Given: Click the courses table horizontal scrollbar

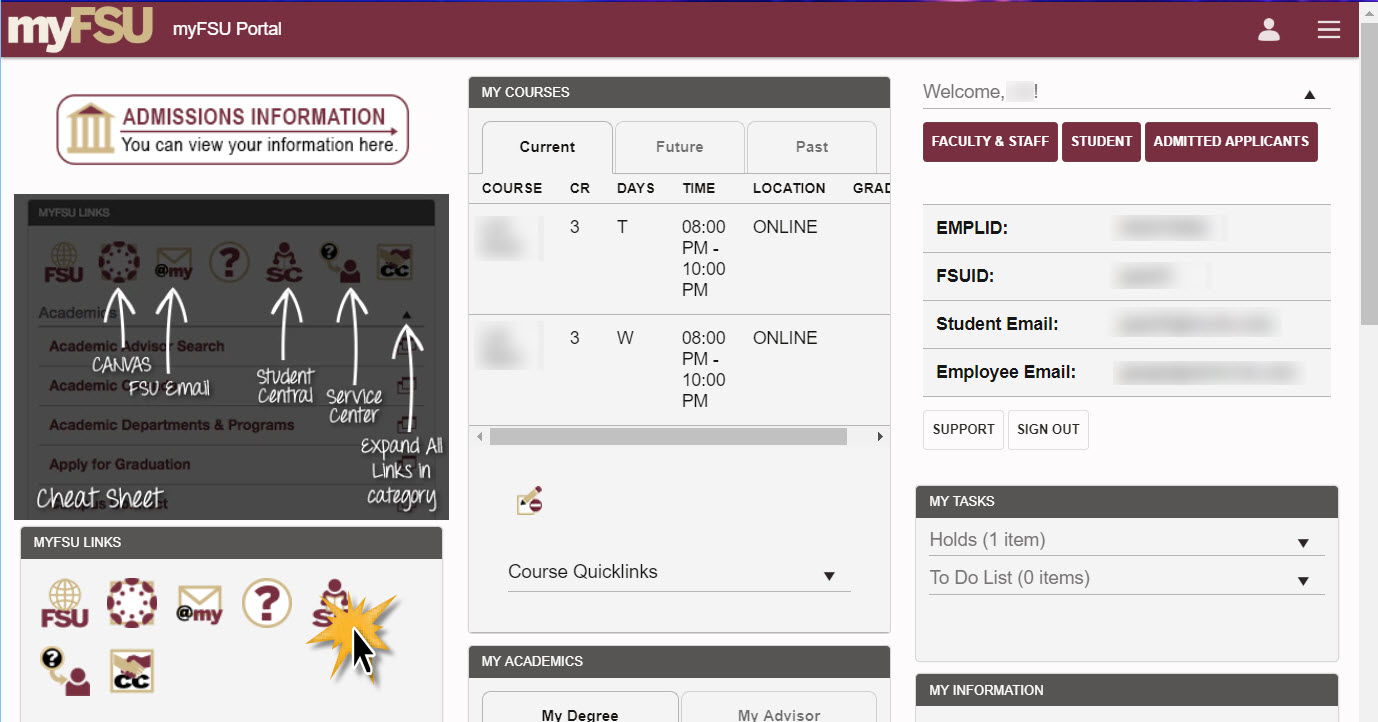Looking at the screenshot, I should tap(668, 437).
